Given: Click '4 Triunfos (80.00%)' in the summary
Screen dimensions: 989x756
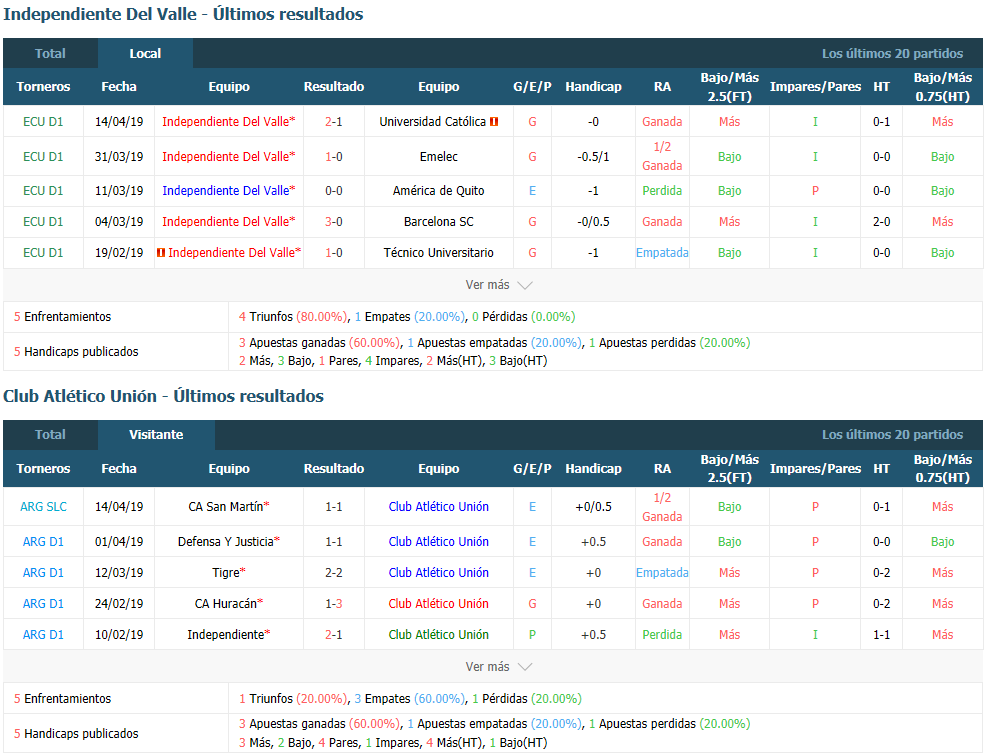Looking at the screenshot, I should [293, 317].
